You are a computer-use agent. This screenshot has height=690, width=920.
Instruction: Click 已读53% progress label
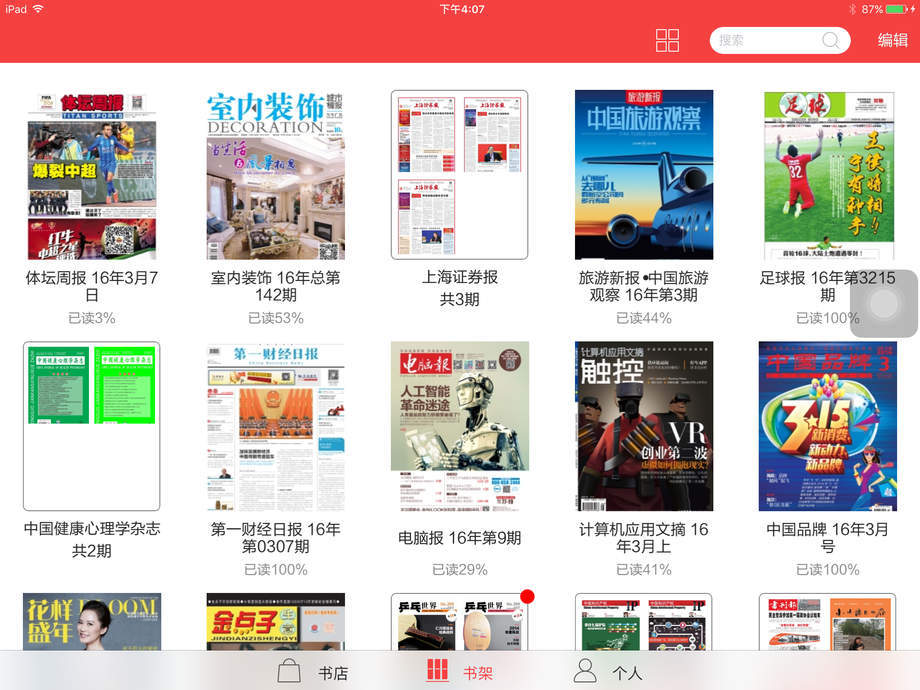[276, 318]
